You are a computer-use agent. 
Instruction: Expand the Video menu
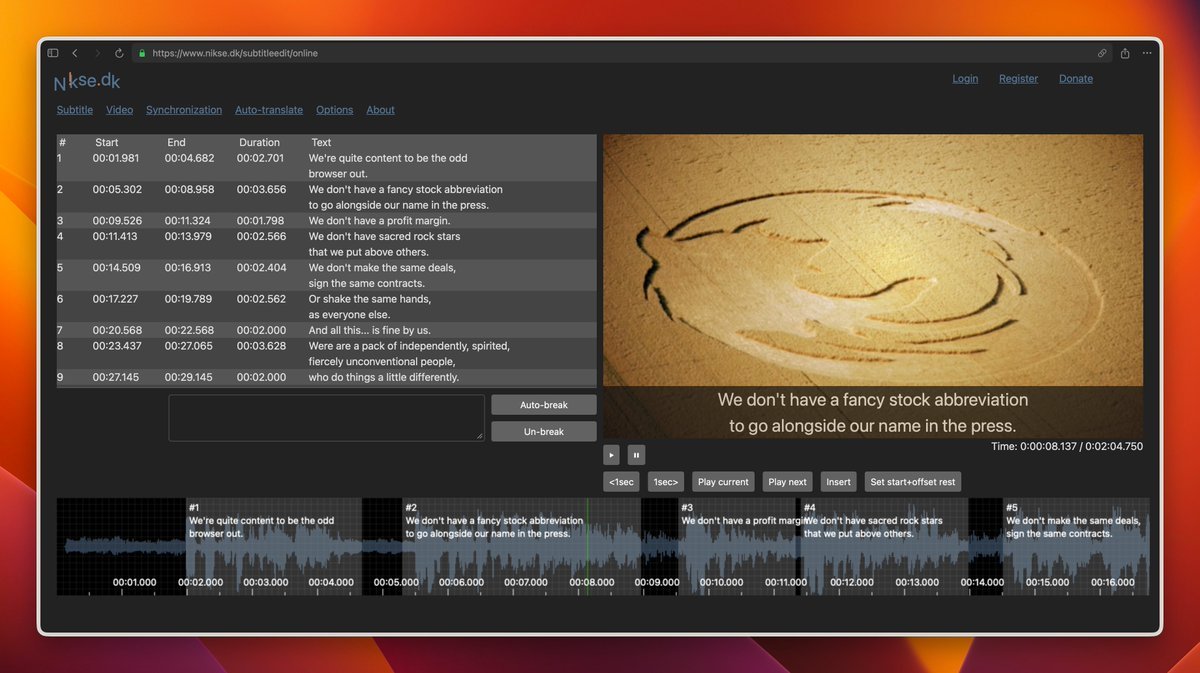(119, 110)
